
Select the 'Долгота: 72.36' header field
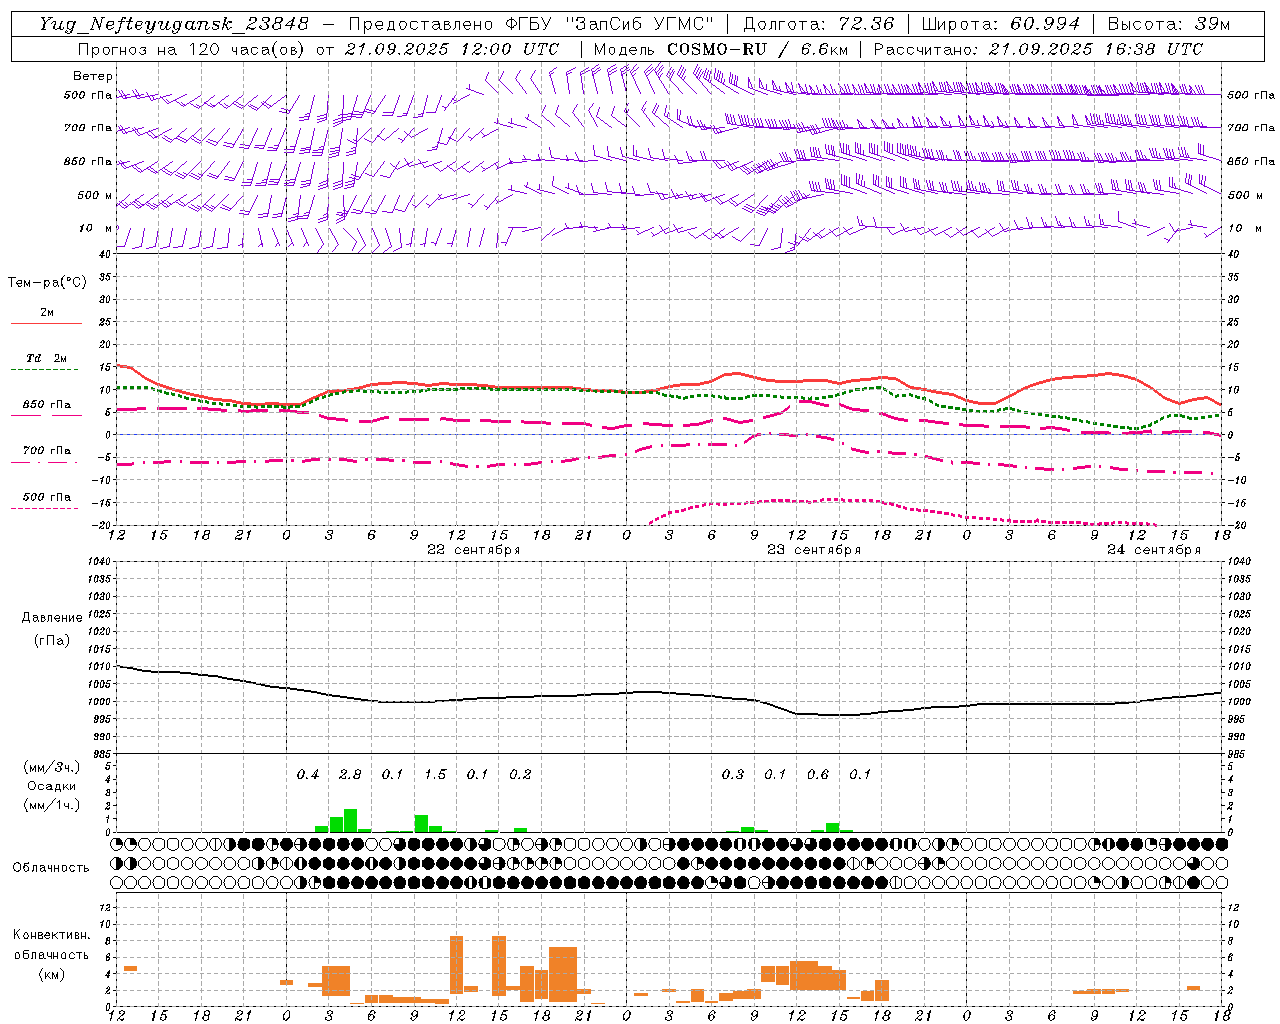[819, 24]
